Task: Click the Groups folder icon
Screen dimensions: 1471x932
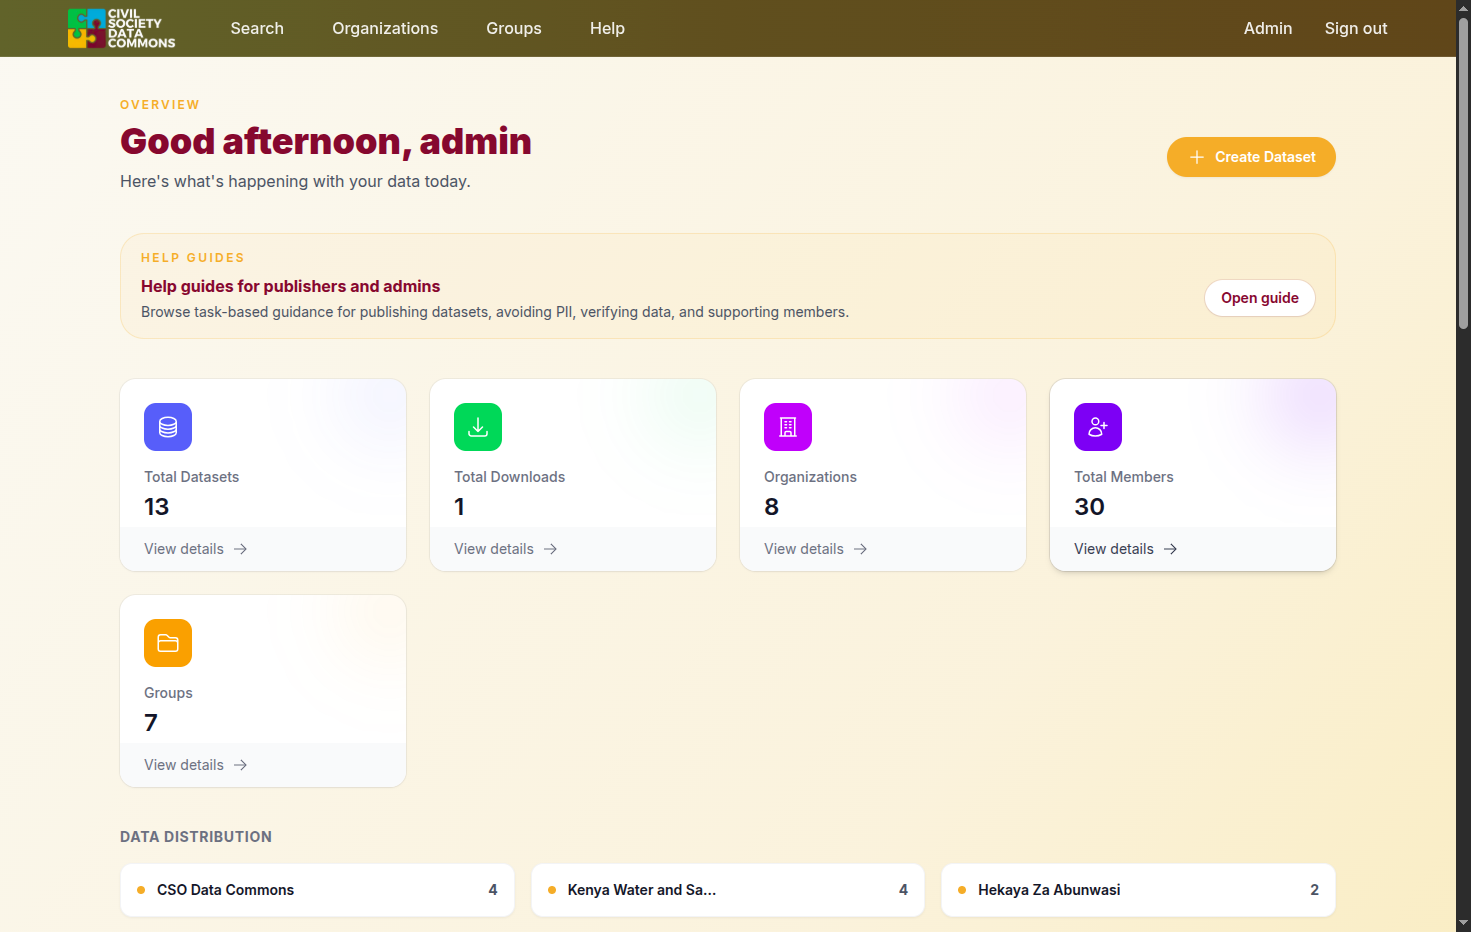Action: pos(168,643)
